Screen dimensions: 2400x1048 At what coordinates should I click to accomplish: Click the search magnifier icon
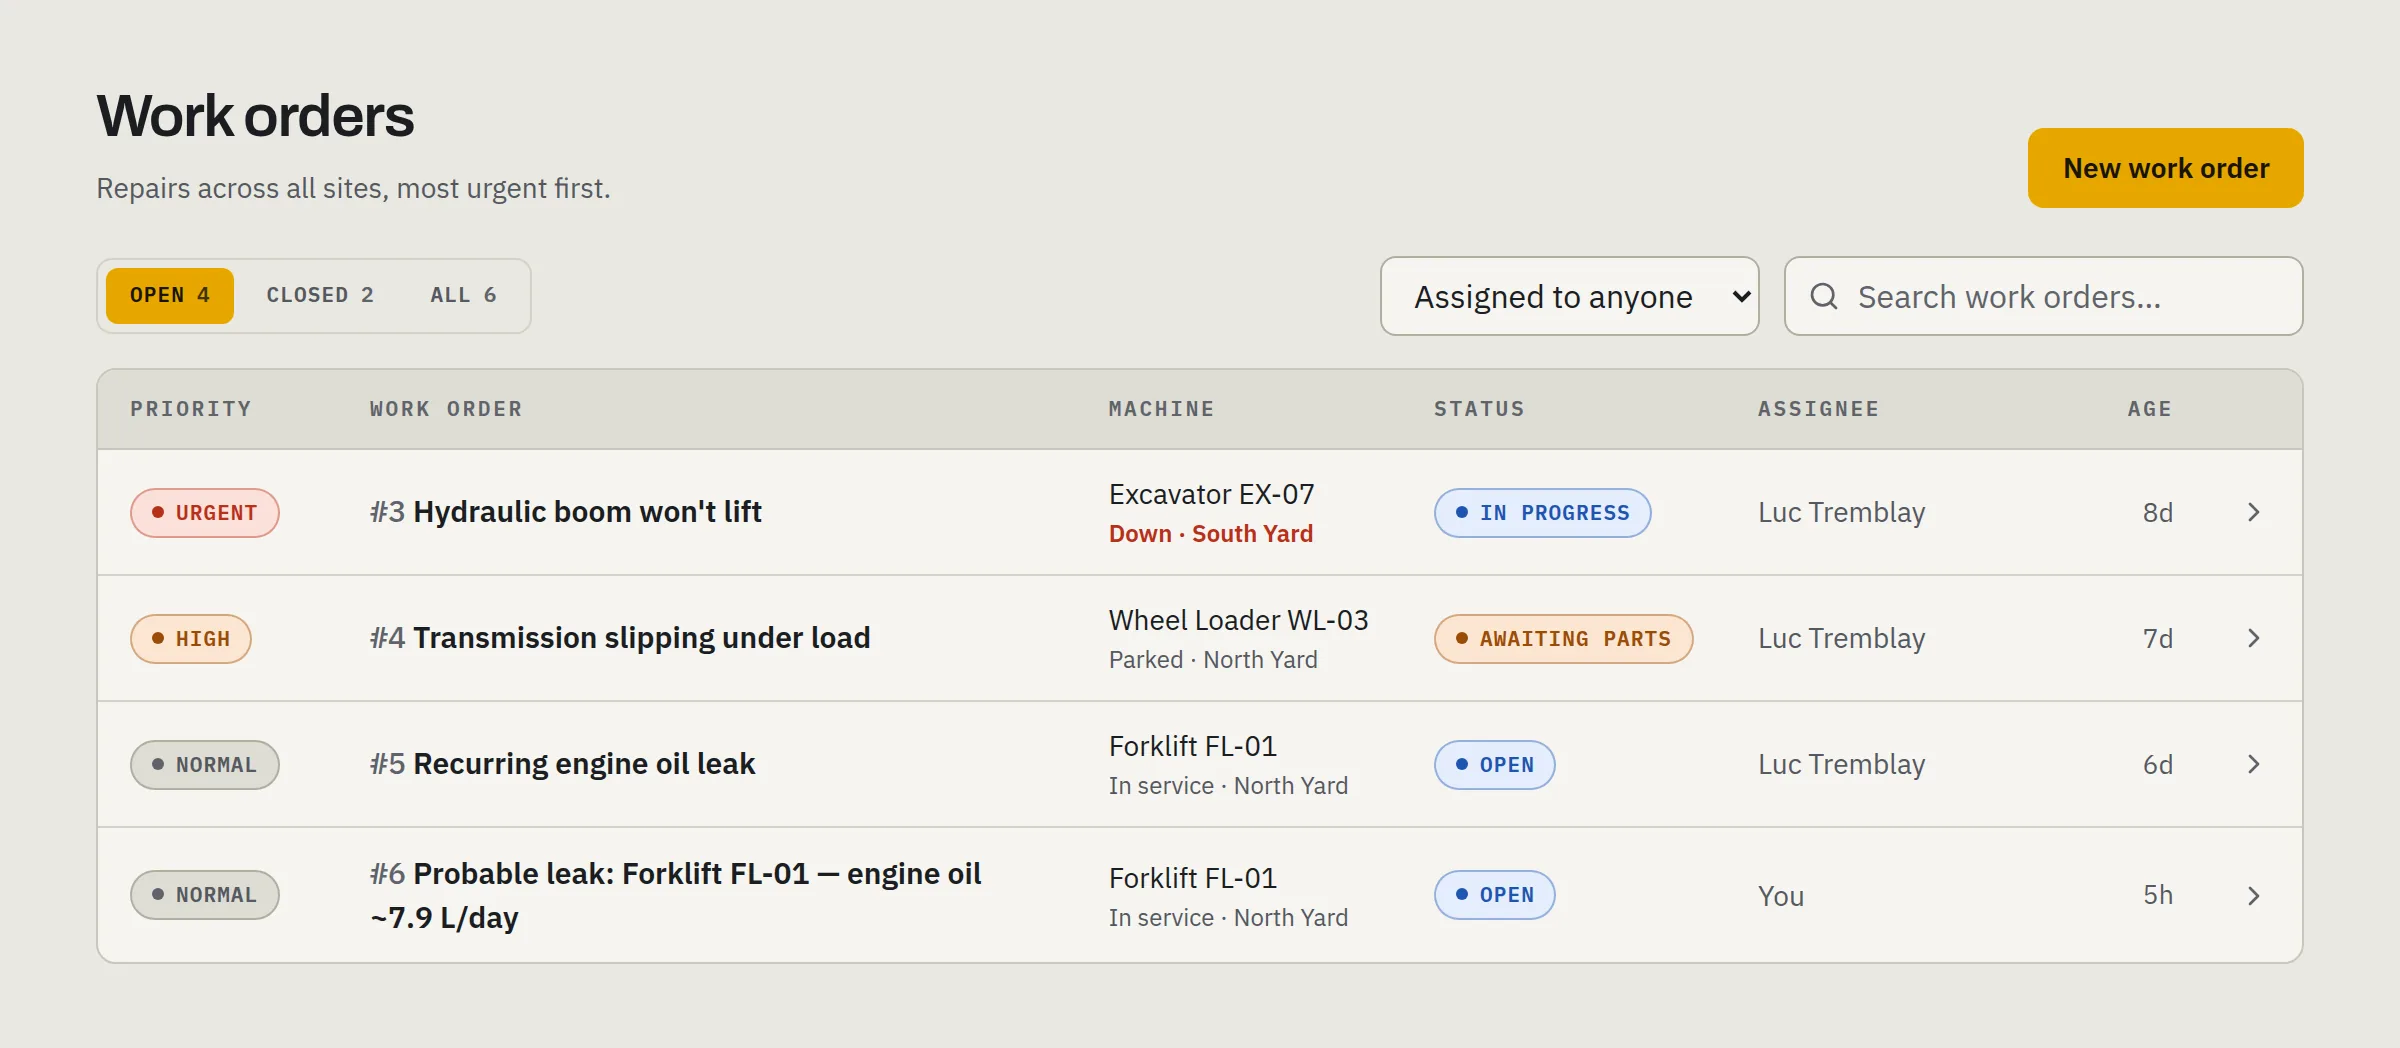click(x=1824, y=296)
